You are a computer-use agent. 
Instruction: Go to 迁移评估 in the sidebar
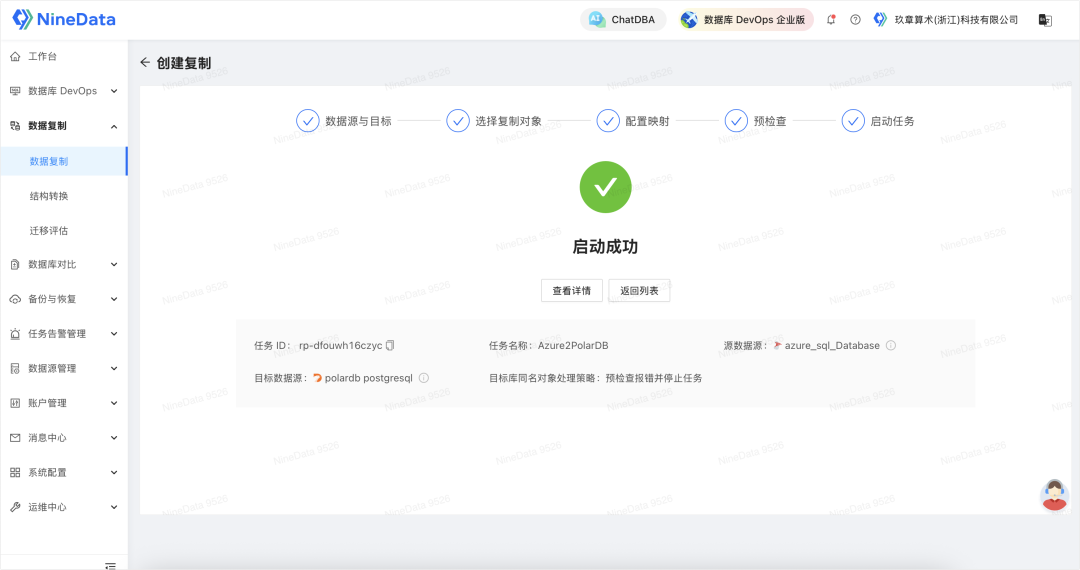(x=49, y=230)
